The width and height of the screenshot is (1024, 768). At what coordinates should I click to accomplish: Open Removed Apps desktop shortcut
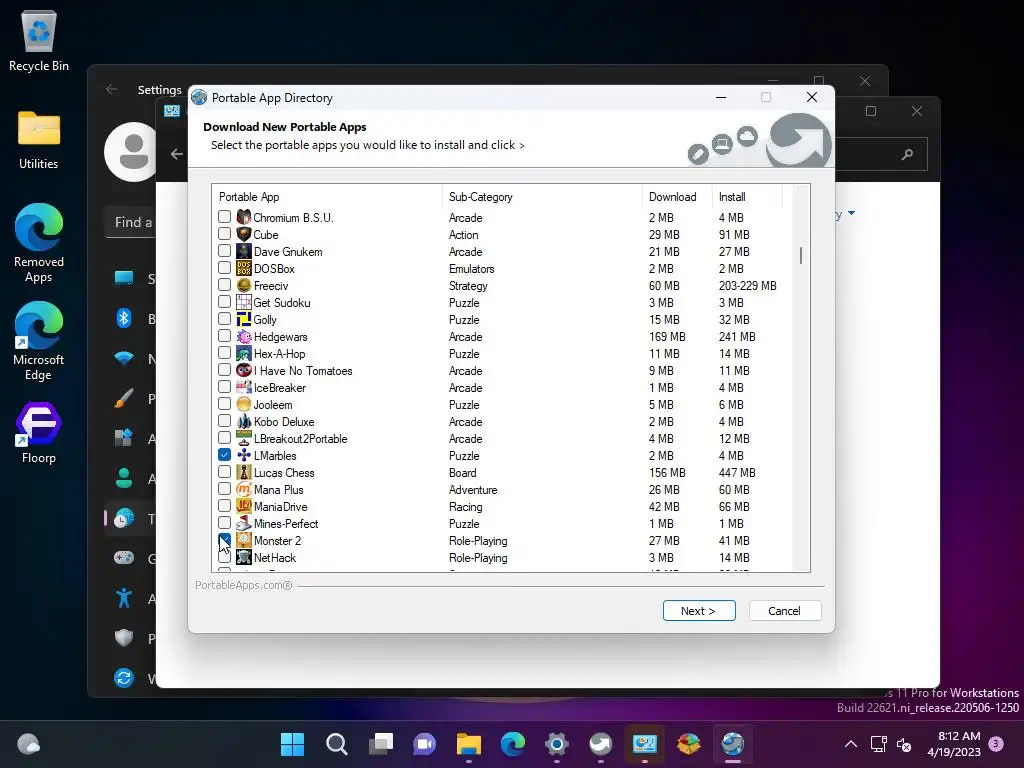point(39,243)
